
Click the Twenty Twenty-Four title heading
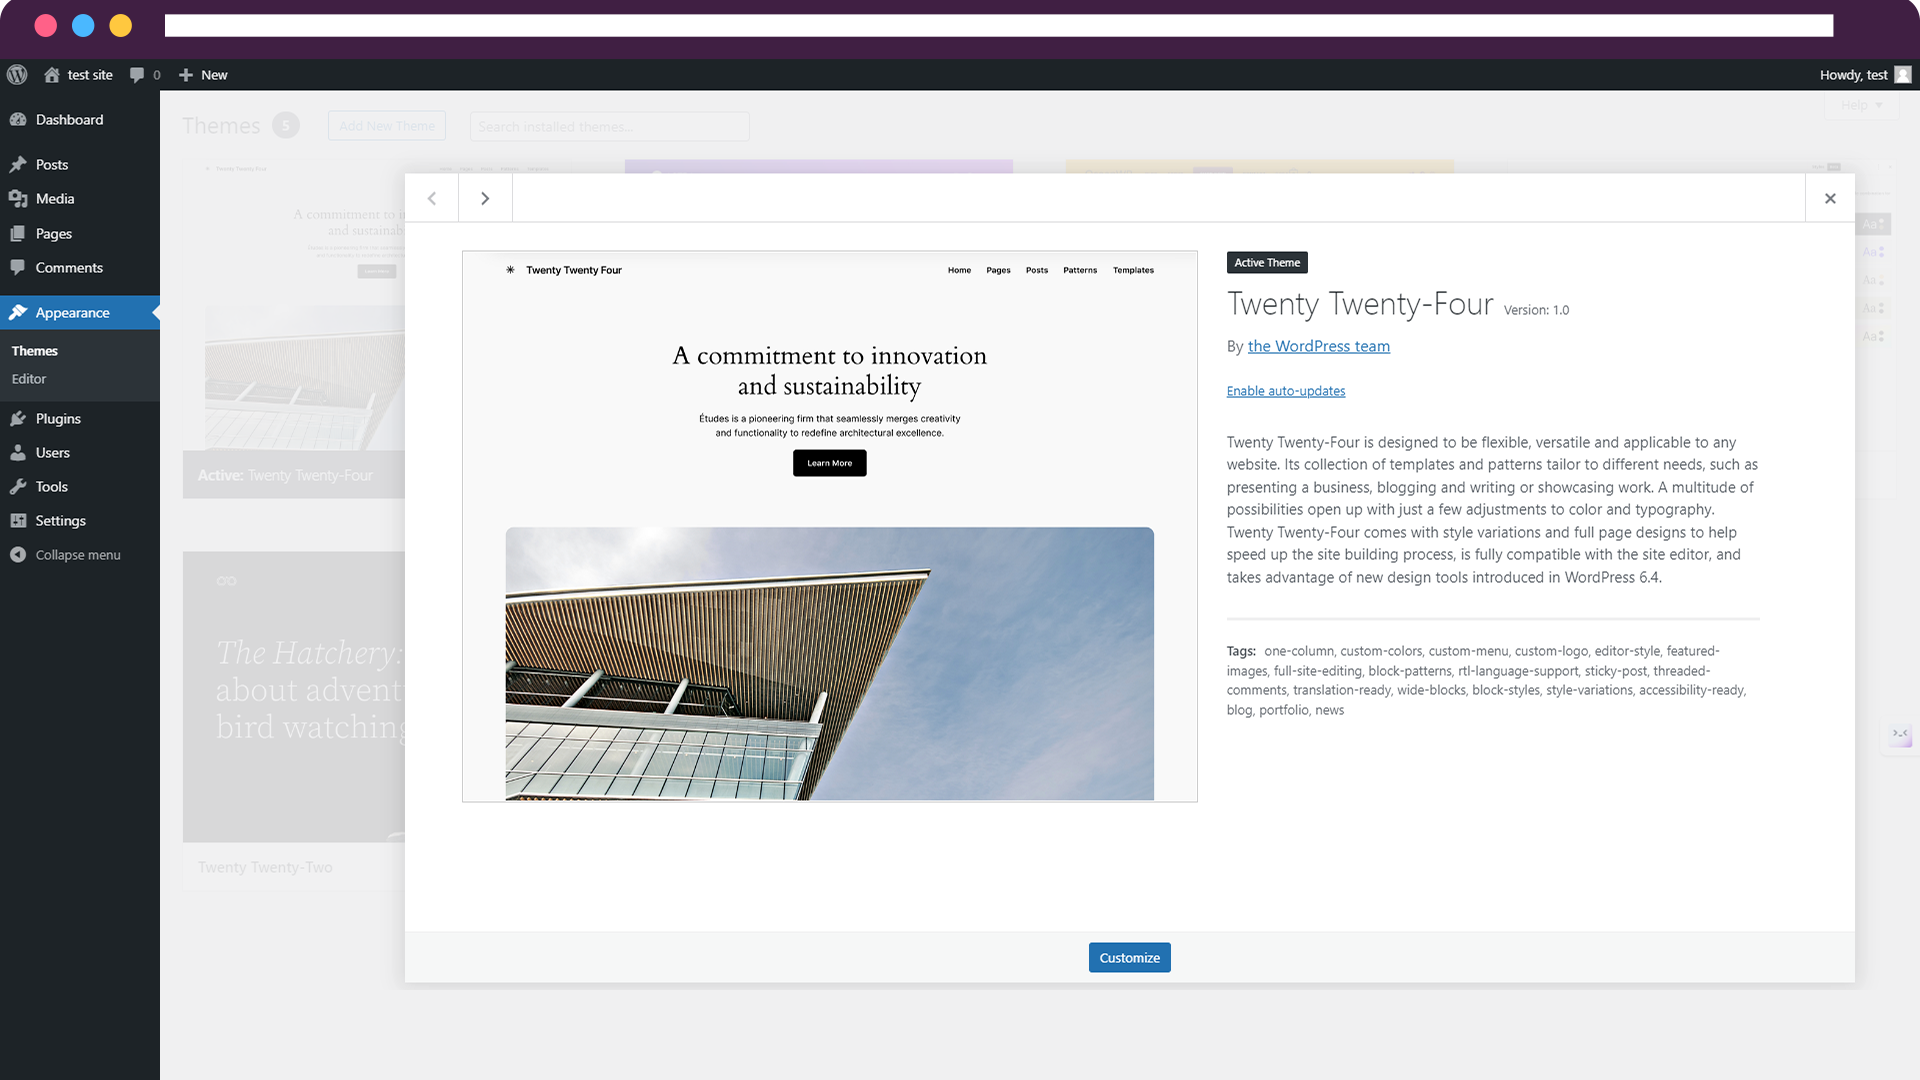[1360, 304]
